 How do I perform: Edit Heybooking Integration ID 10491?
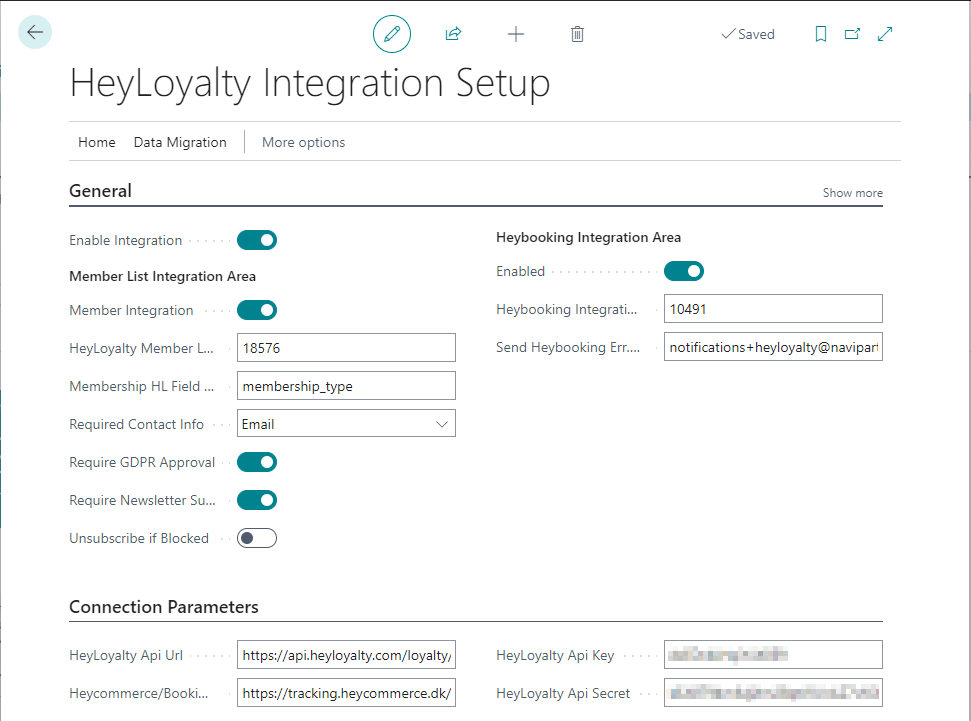click(773, 309)
